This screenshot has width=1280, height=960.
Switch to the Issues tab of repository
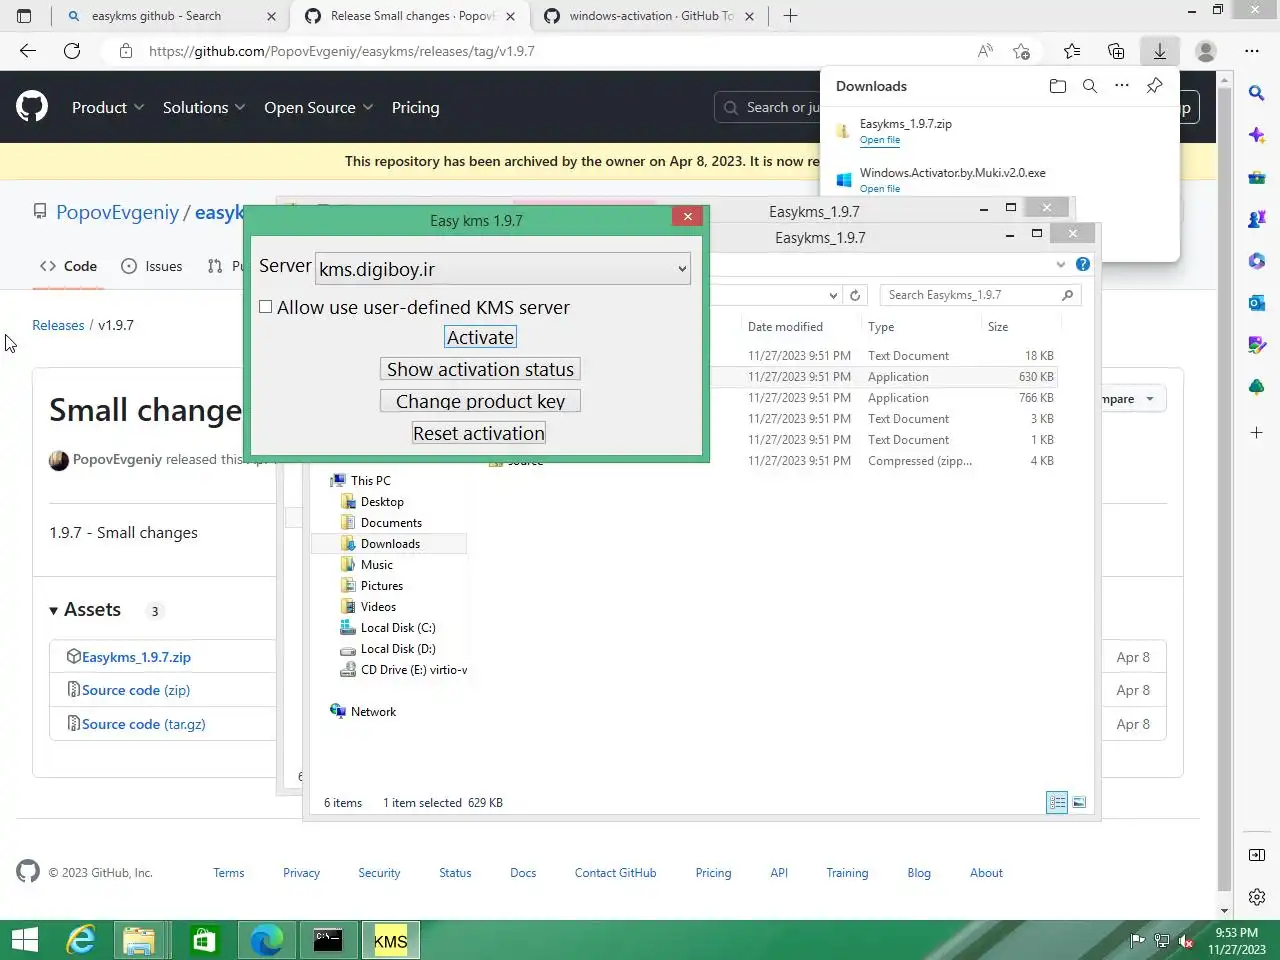pyautogui.click(x=152, y=266)
